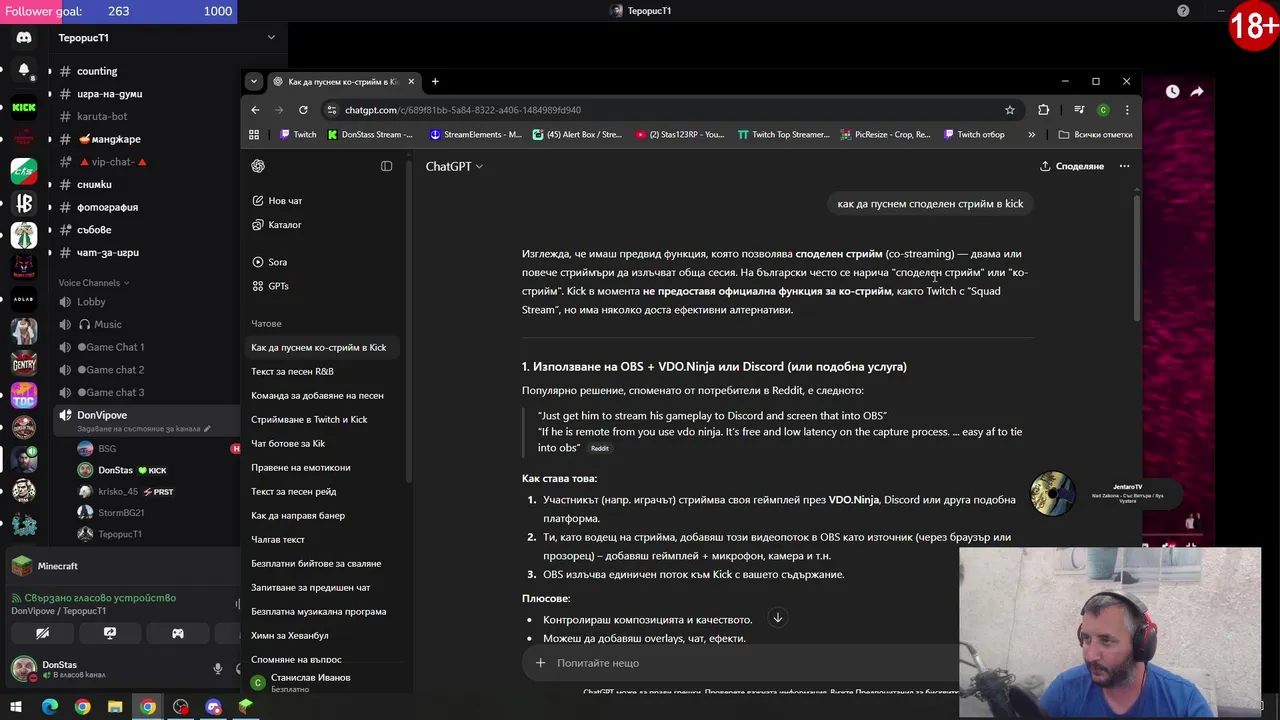
Task: Share your screen in Discord voice panel
Action: [110, 633]
